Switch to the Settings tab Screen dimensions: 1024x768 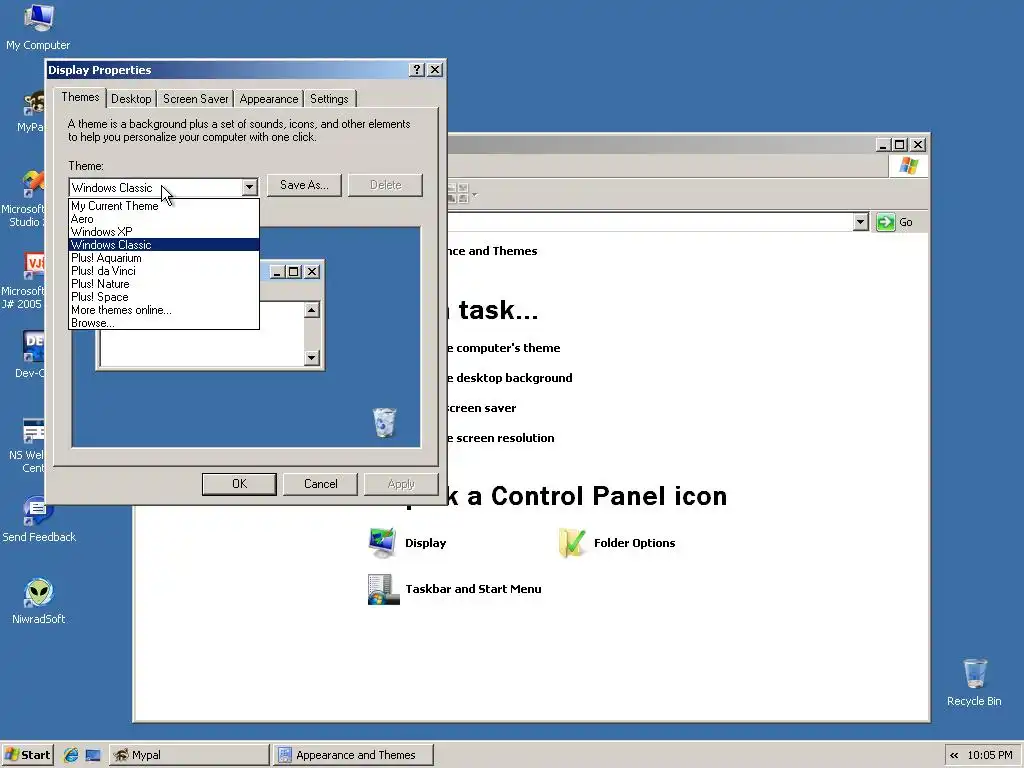click(329, 99)
